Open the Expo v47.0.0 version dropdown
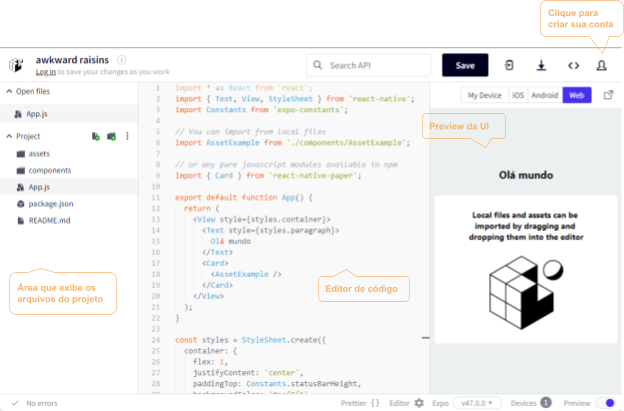Screen dimensions: 624x411 478,403
